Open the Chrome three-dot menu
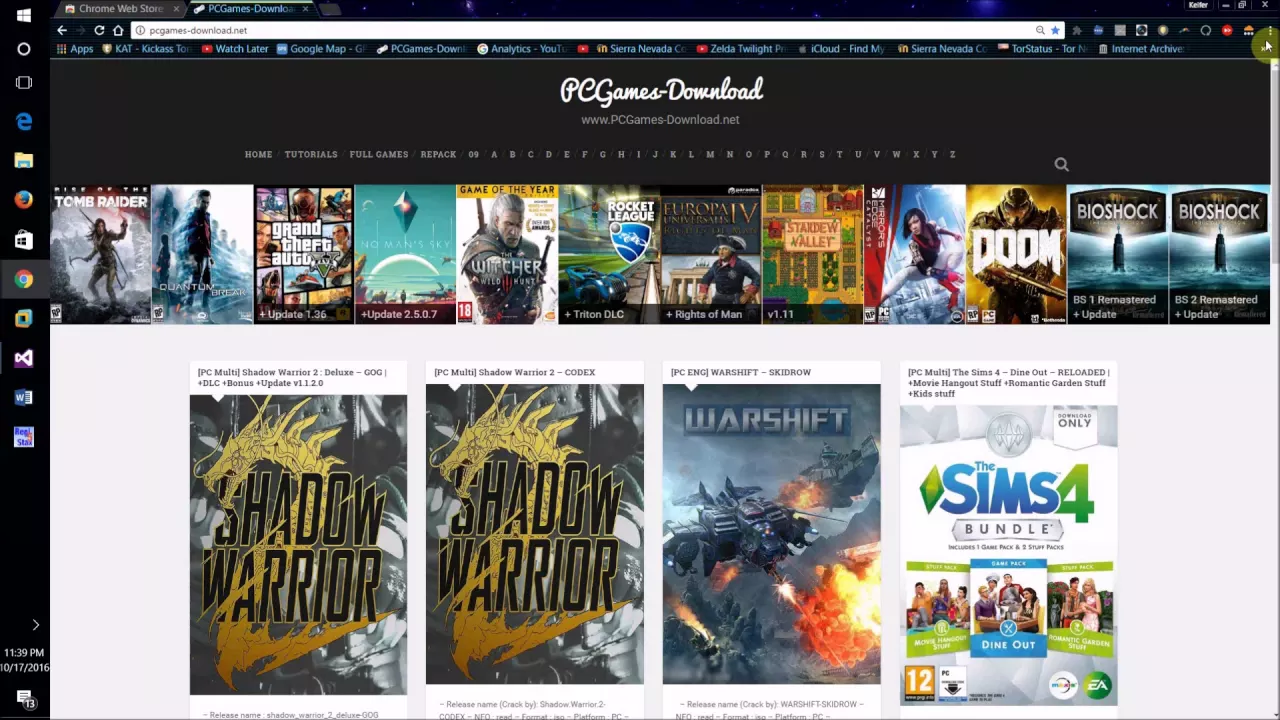This screenshot has height=720, width=1280. 1269,30
